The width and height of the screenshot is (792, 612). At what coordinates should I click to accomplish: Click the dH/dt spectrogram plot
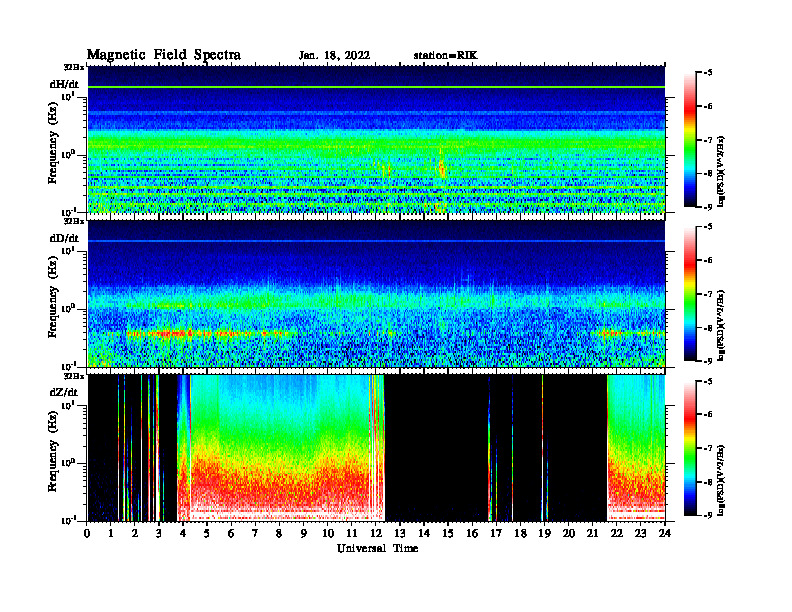(x=376, y=139)
